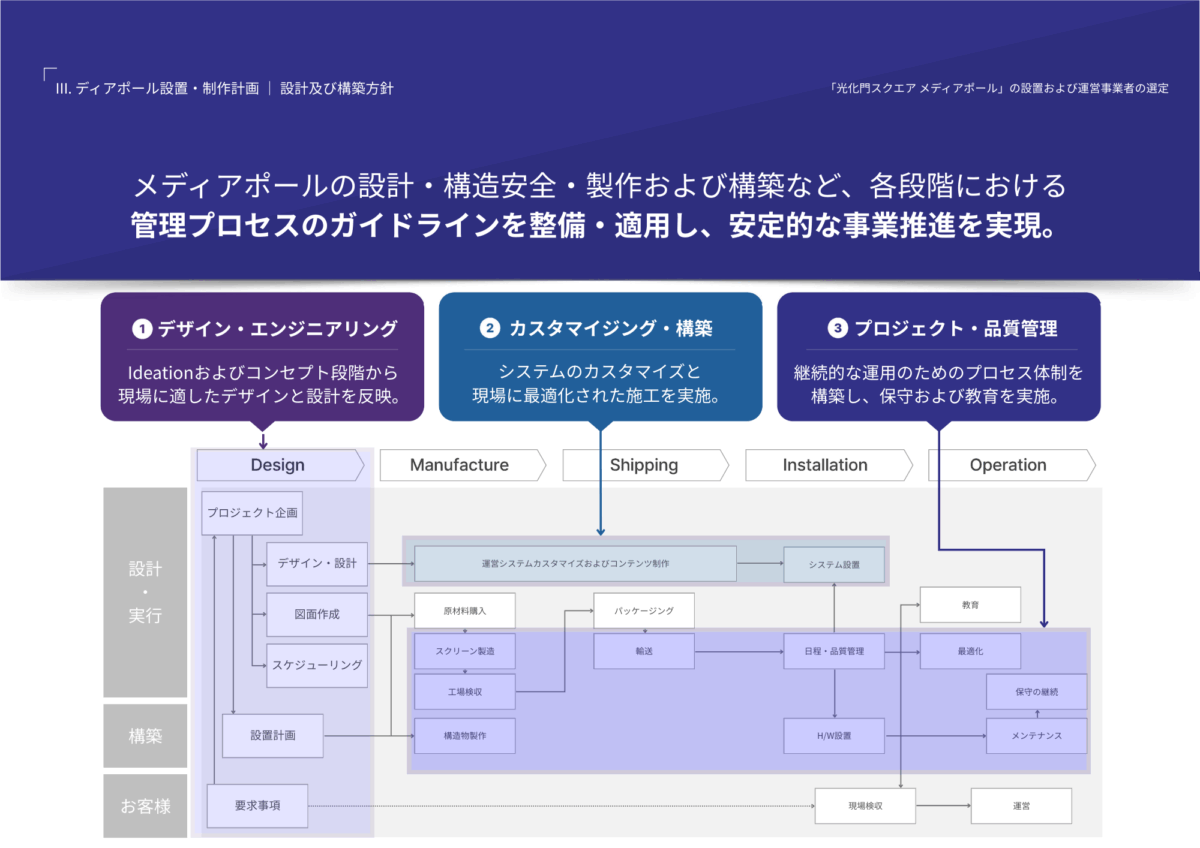This screenshot has height=848, width=1200.
Task: Click the システム設置 box
Action: tap(834, 565)
